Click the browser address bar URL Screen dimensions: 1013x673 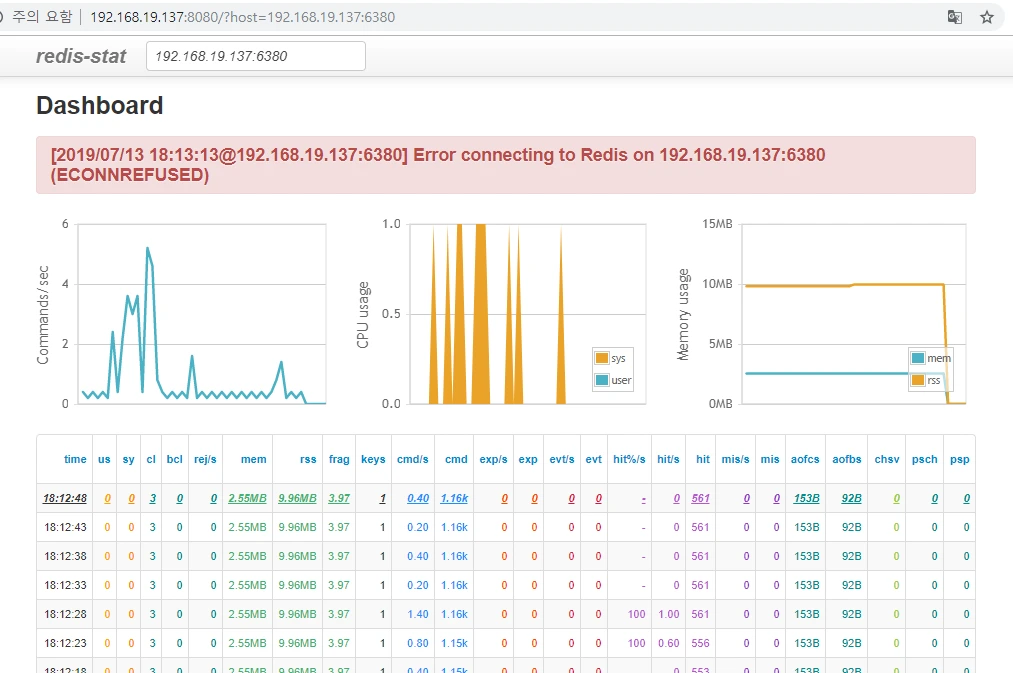click(x=242, y=17)
